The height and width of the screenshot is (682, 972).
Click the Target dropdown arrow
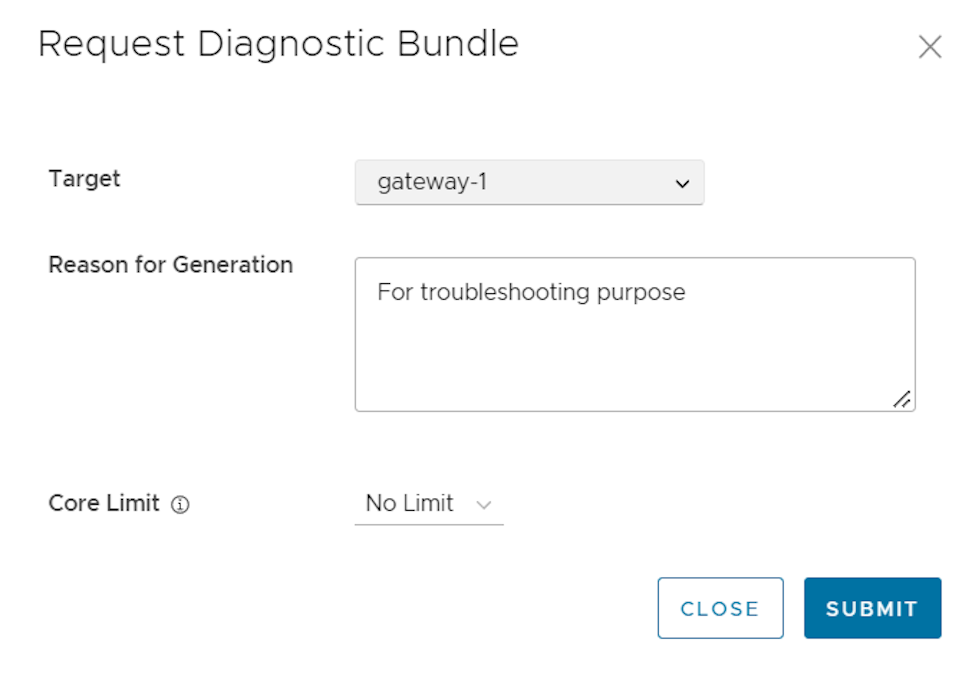click(682, 184)
